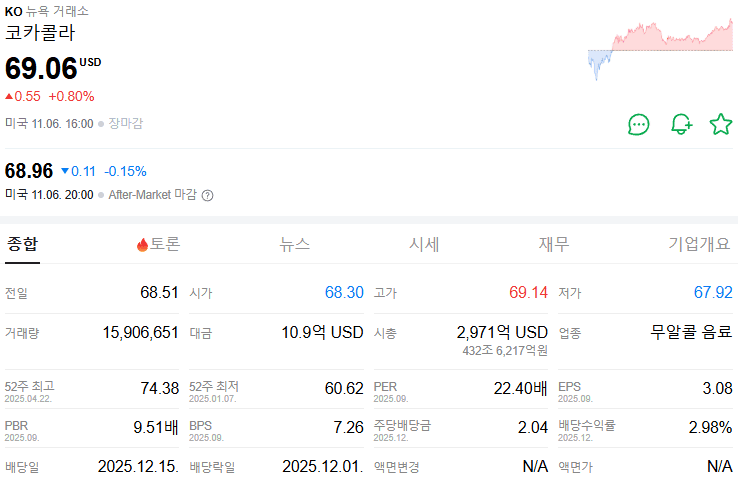Image resolution: width=738 pixels, height=485 pixels.
Task: Open the intraday price mini chart
Action: [x=660, y=49]
